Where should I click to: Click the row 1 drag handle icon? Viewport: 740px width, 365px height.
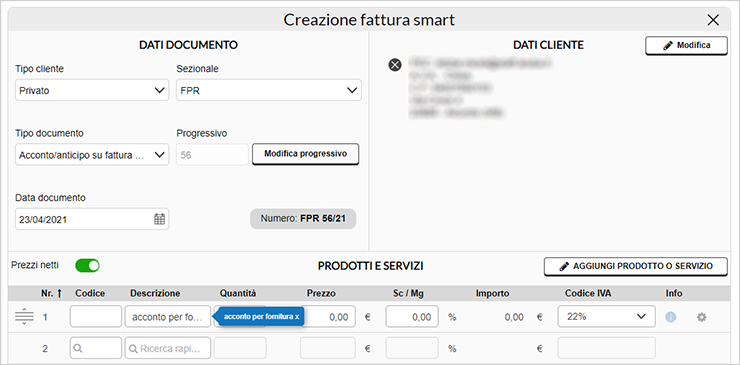(24, 316)
